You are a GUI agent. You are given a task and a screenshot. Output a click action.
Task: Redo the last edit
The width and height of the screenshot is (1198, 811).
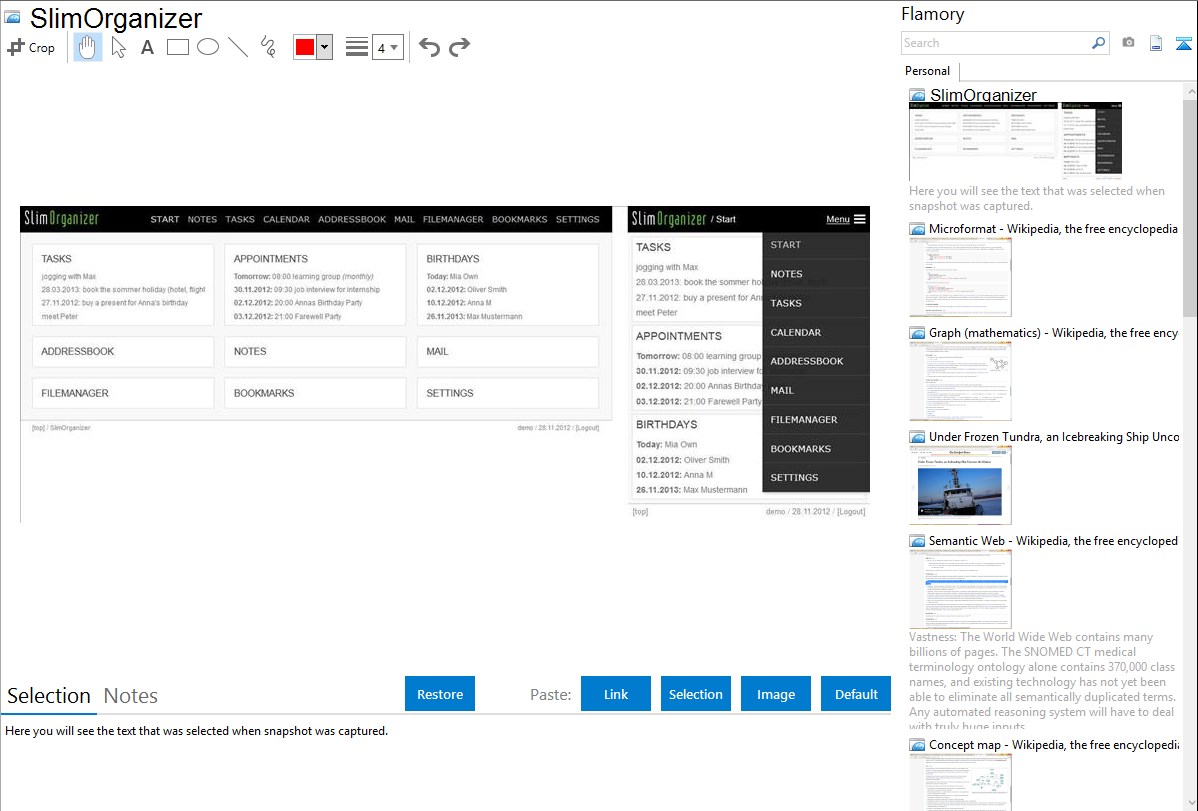pos(459,47)
